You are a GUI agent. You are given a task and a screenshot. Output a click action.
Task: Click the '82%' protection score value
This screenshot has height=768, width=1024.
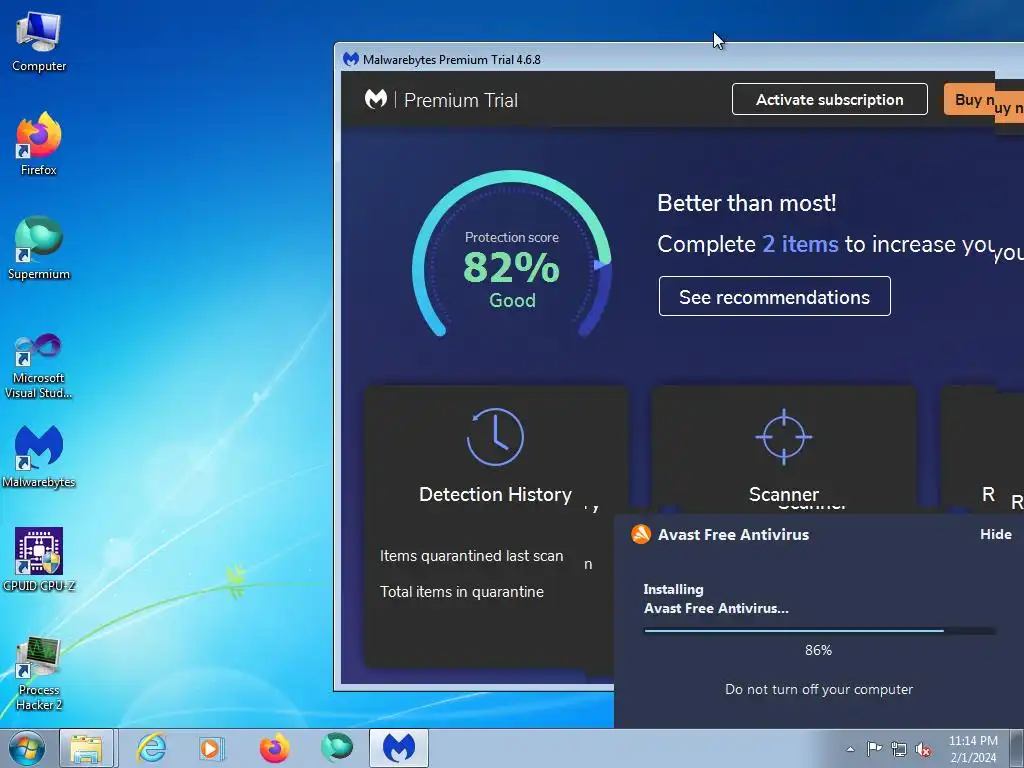tap(511, 268)
